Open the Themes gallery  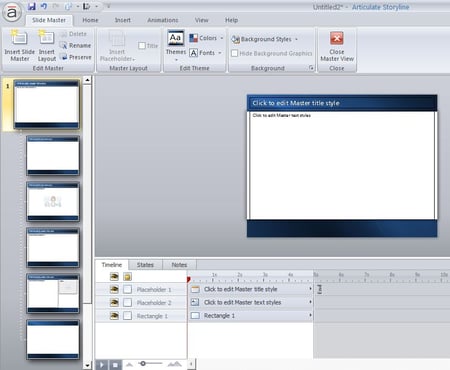(176, 46)
